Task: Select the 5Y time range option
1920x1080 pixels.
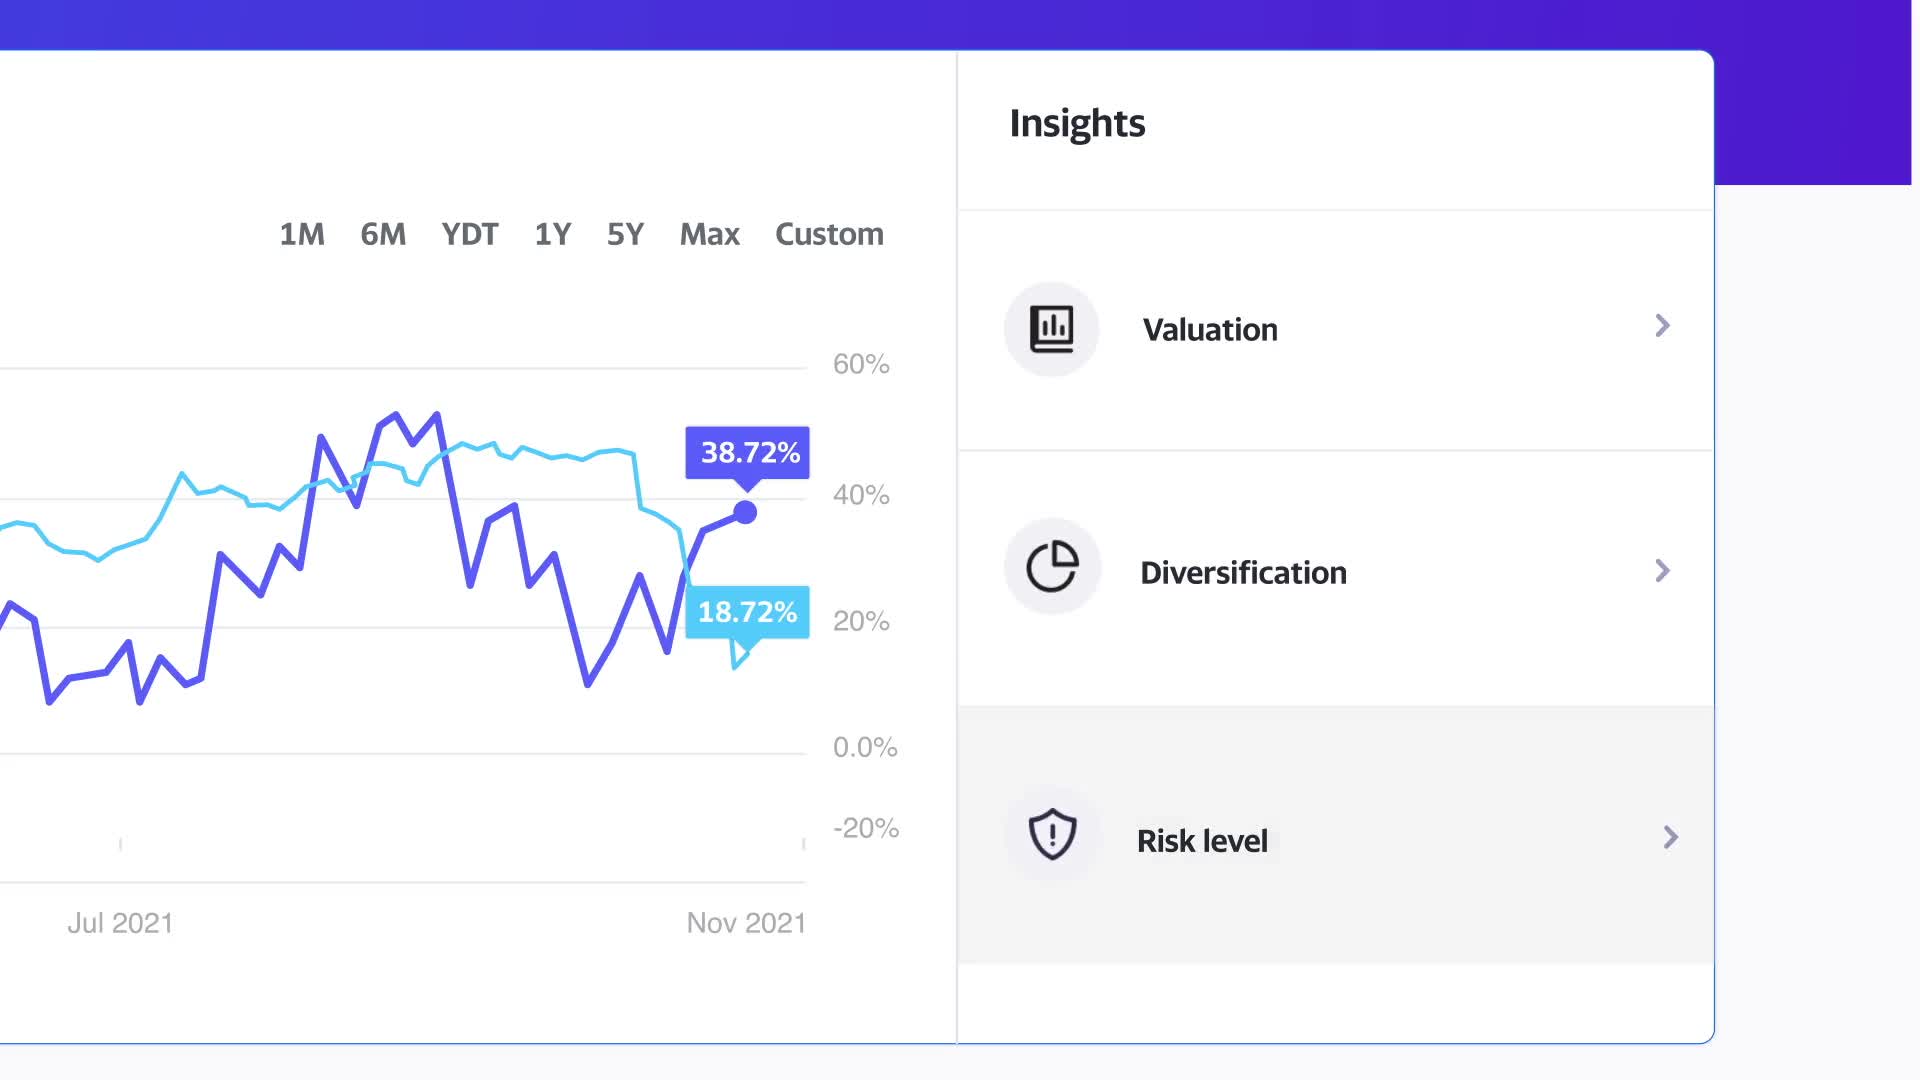Action: pos(624,233)
